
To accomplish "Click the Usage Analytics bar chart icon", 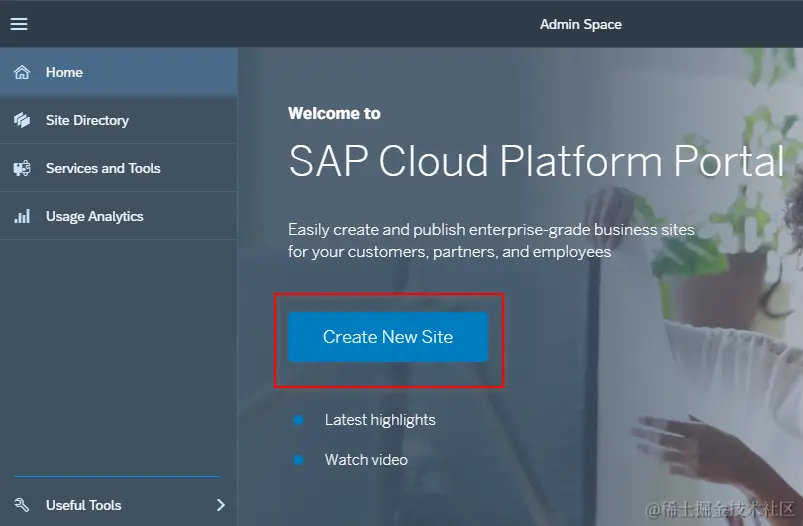I will [22, 216].
